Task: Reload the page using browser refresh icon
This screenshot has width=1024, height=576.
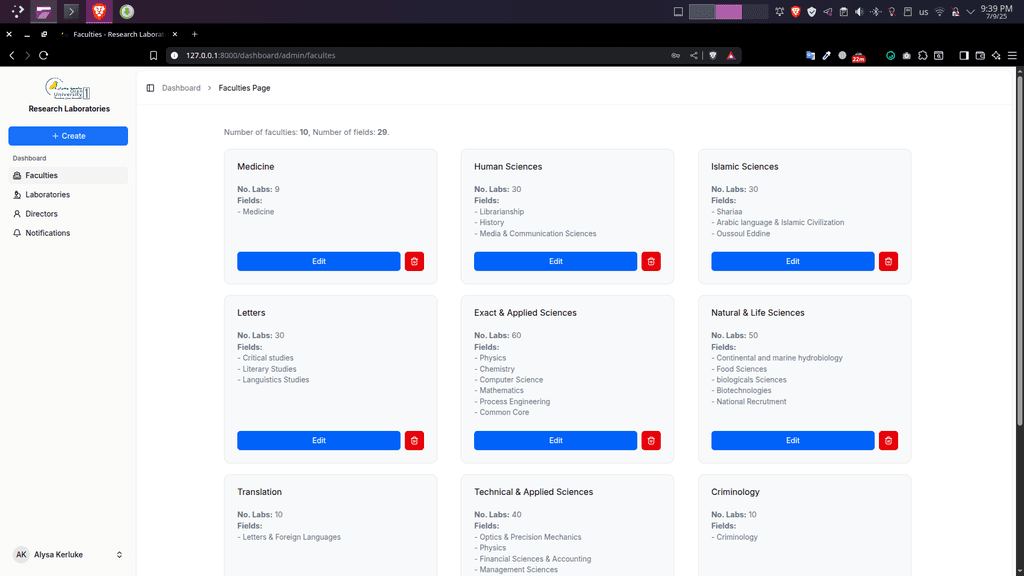Action: [x=43, y=55]
